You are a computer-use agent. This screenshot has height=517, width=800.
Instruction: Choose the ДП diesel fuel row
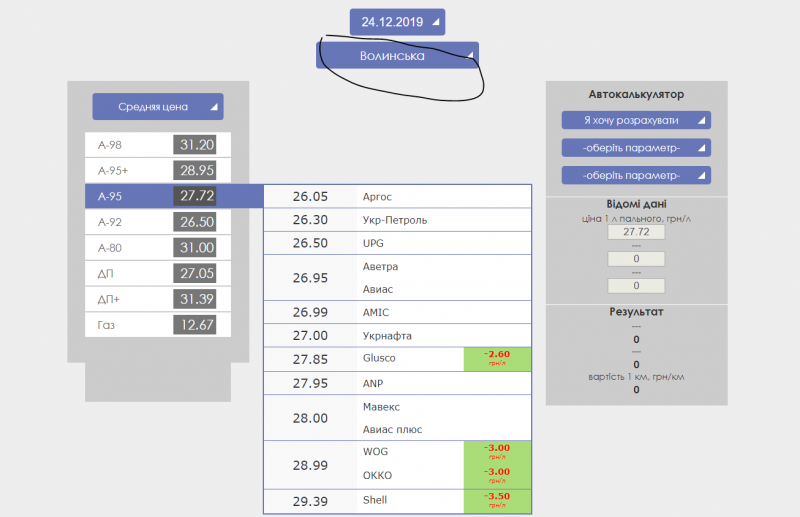(x=157, y=273)
